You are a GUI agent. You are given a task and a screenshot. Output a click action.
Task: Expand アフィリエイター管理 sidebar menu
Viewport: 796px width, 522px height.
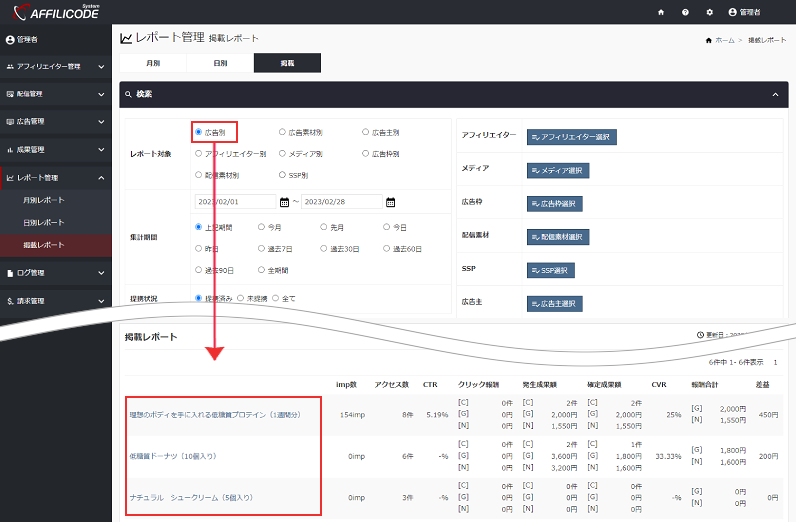pyautogui.click(x=55, y=66)
